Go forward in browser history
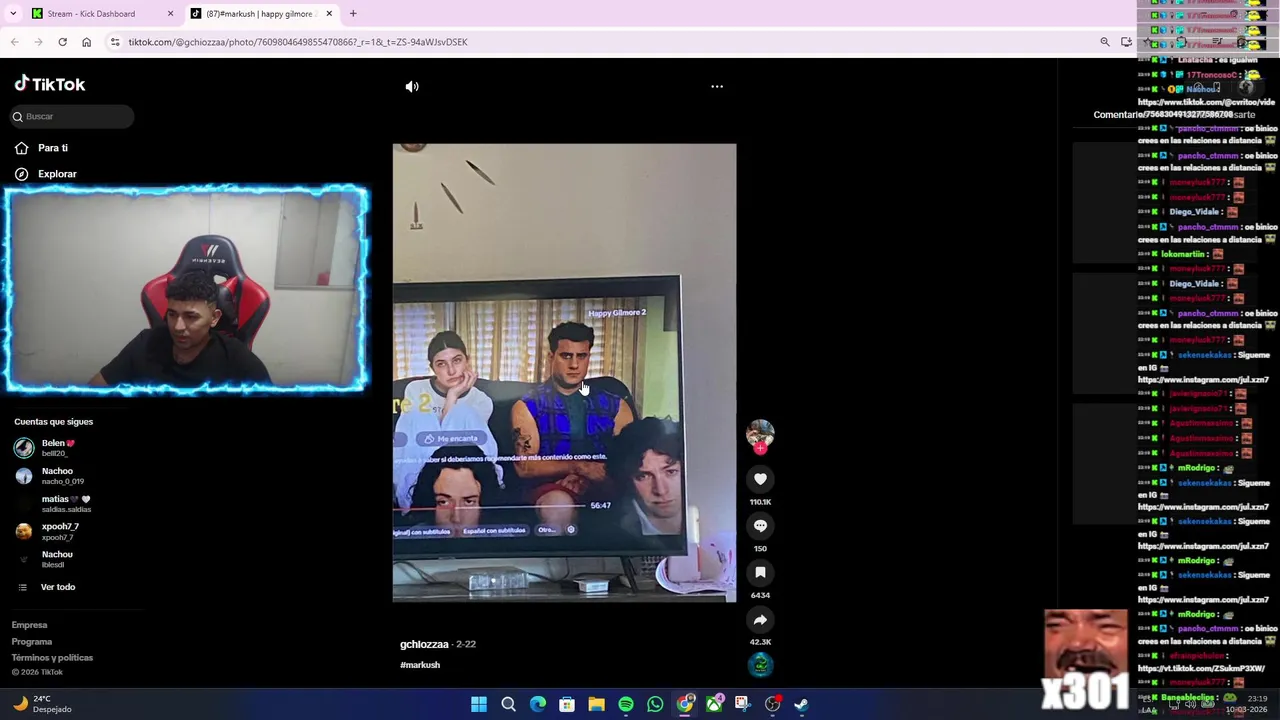1280x720 pixels. (x=38, y=42)
